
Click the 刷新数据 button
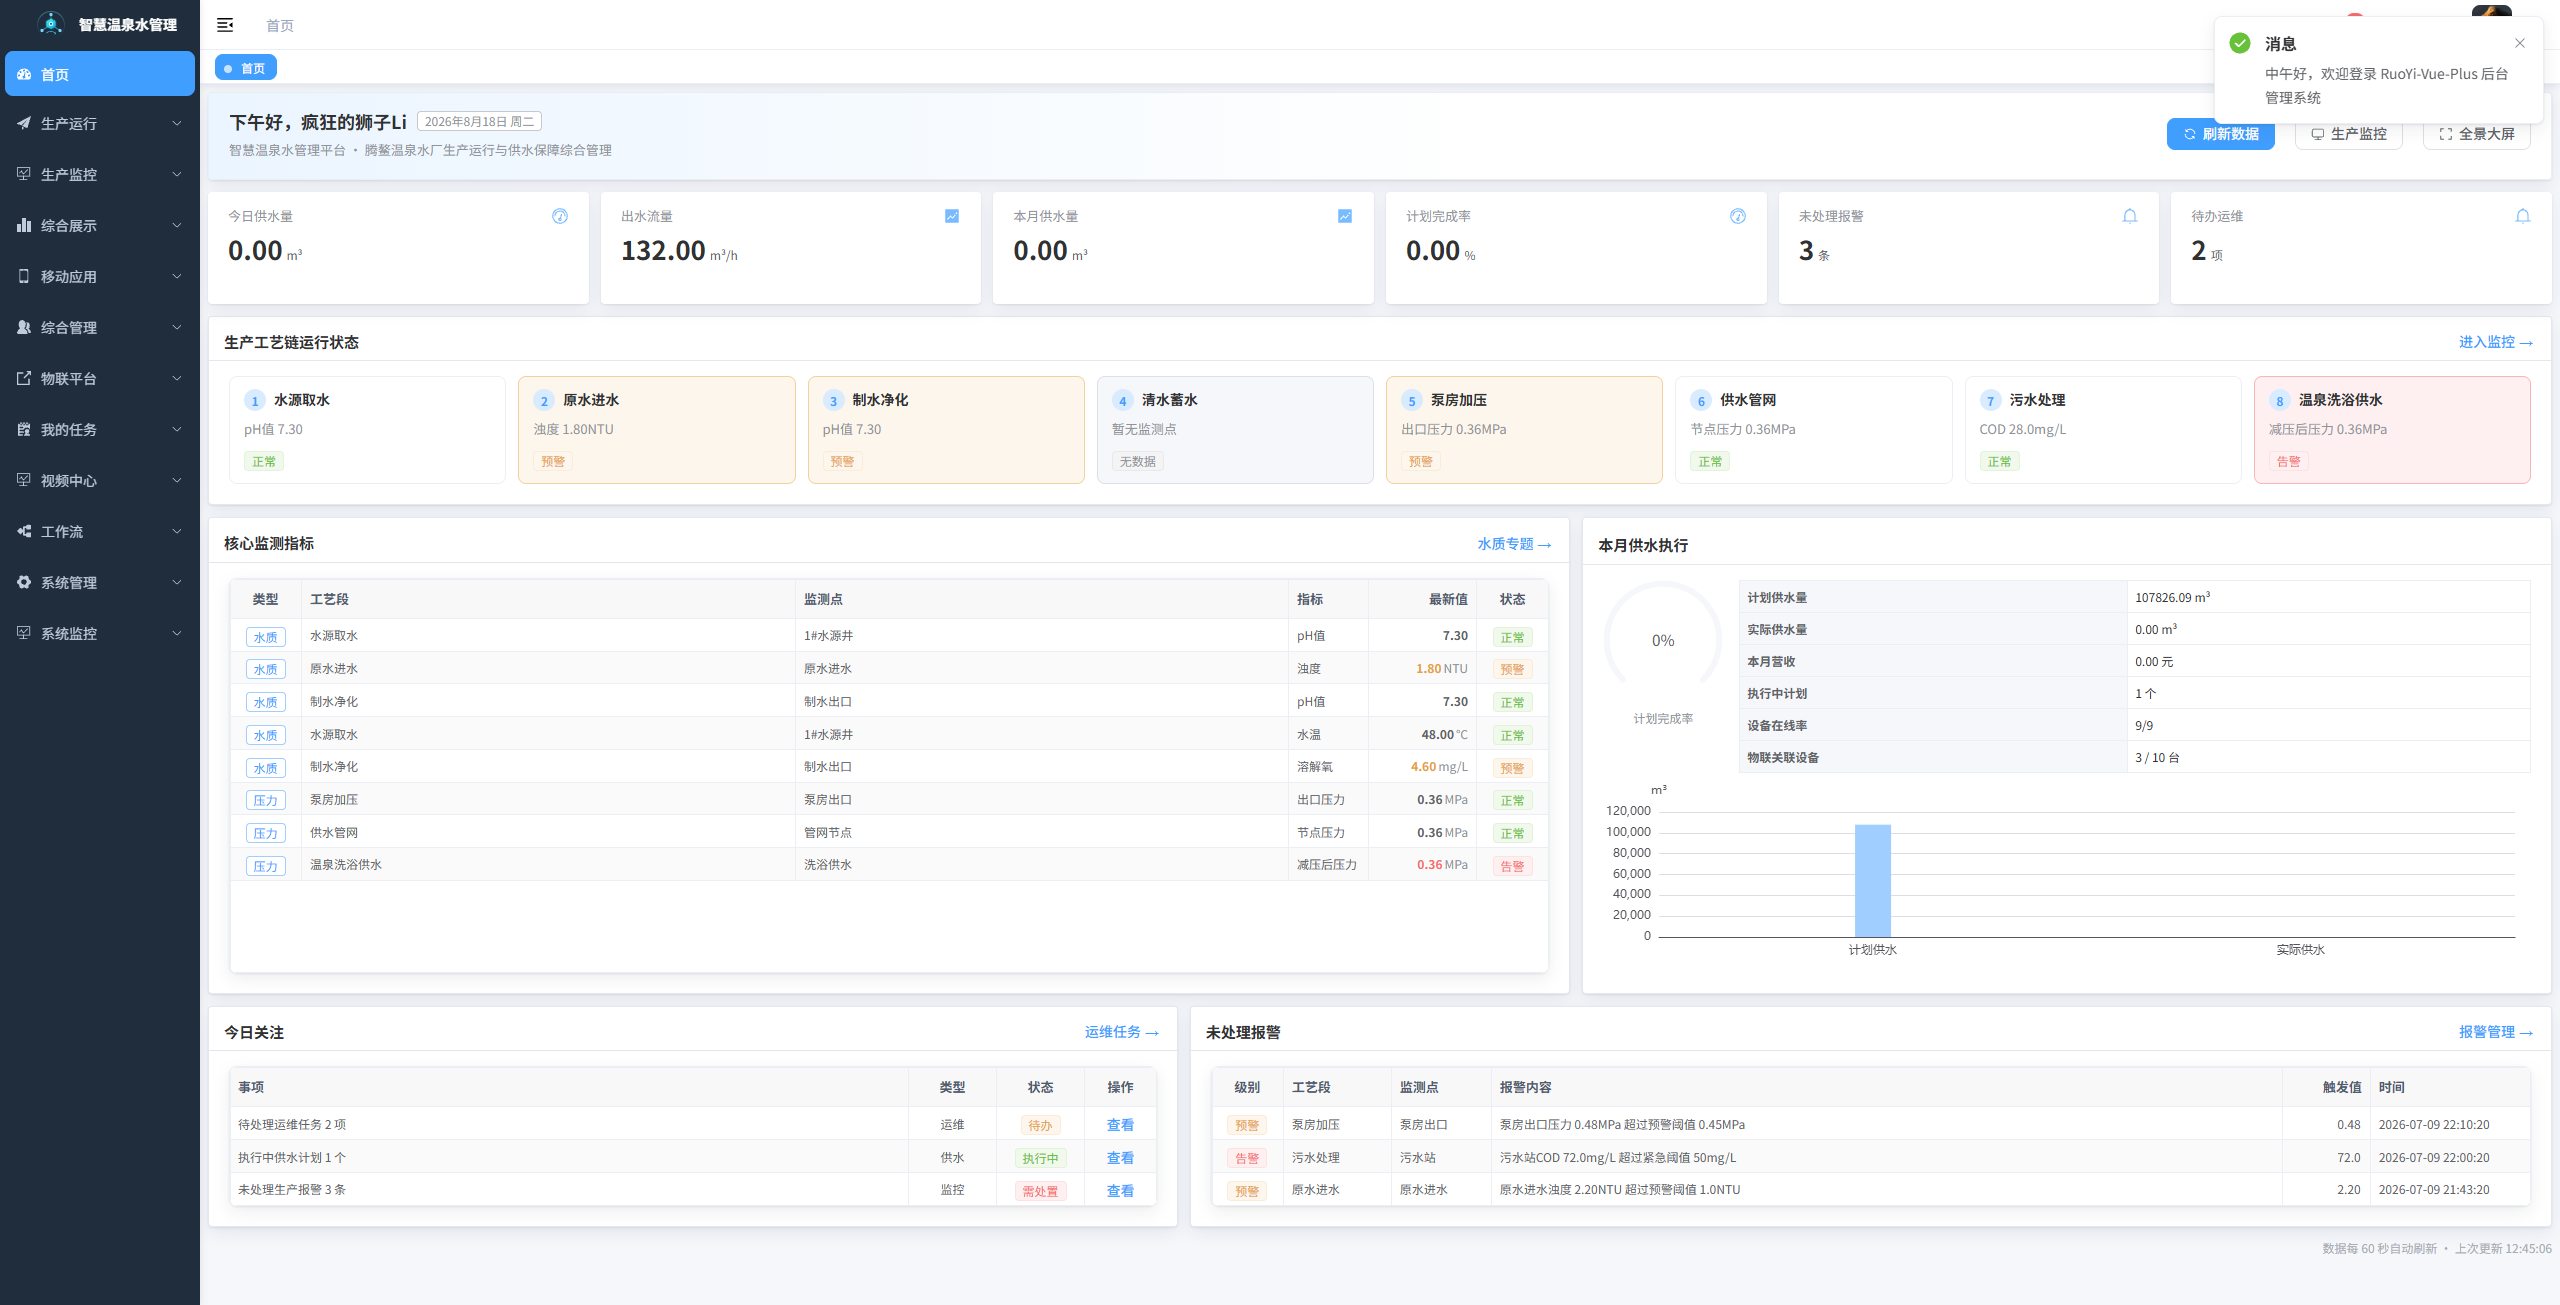(2220, 134)
